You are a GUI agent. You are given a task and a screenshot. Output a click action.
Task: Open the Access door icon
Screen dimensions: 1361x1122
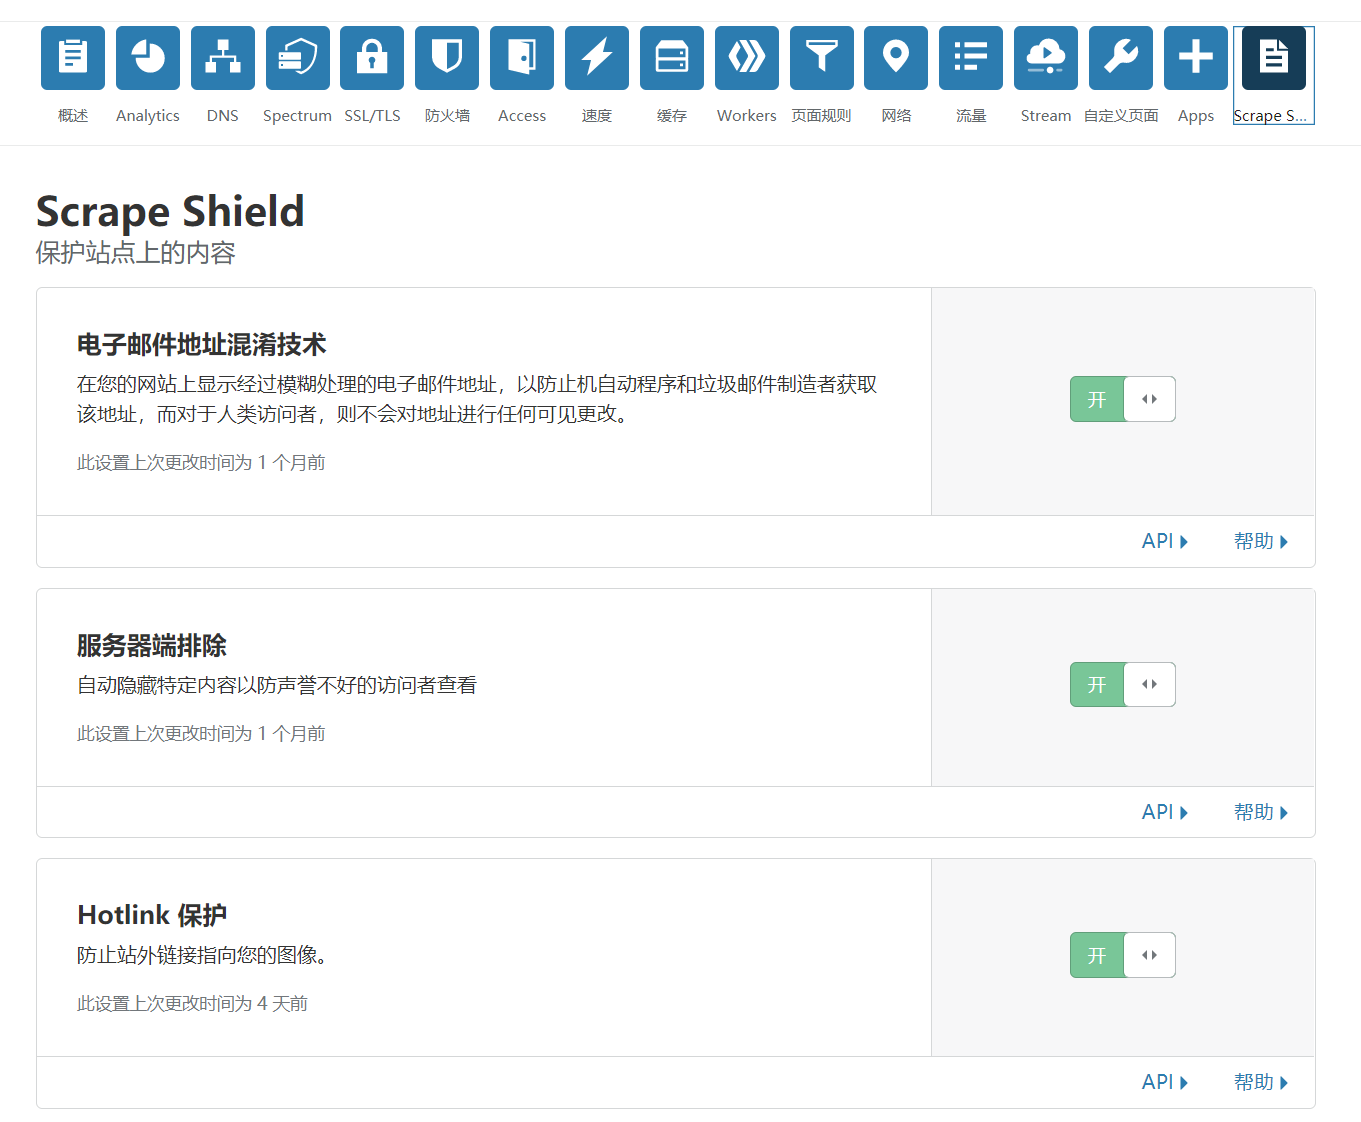click(x=522, y=58)
